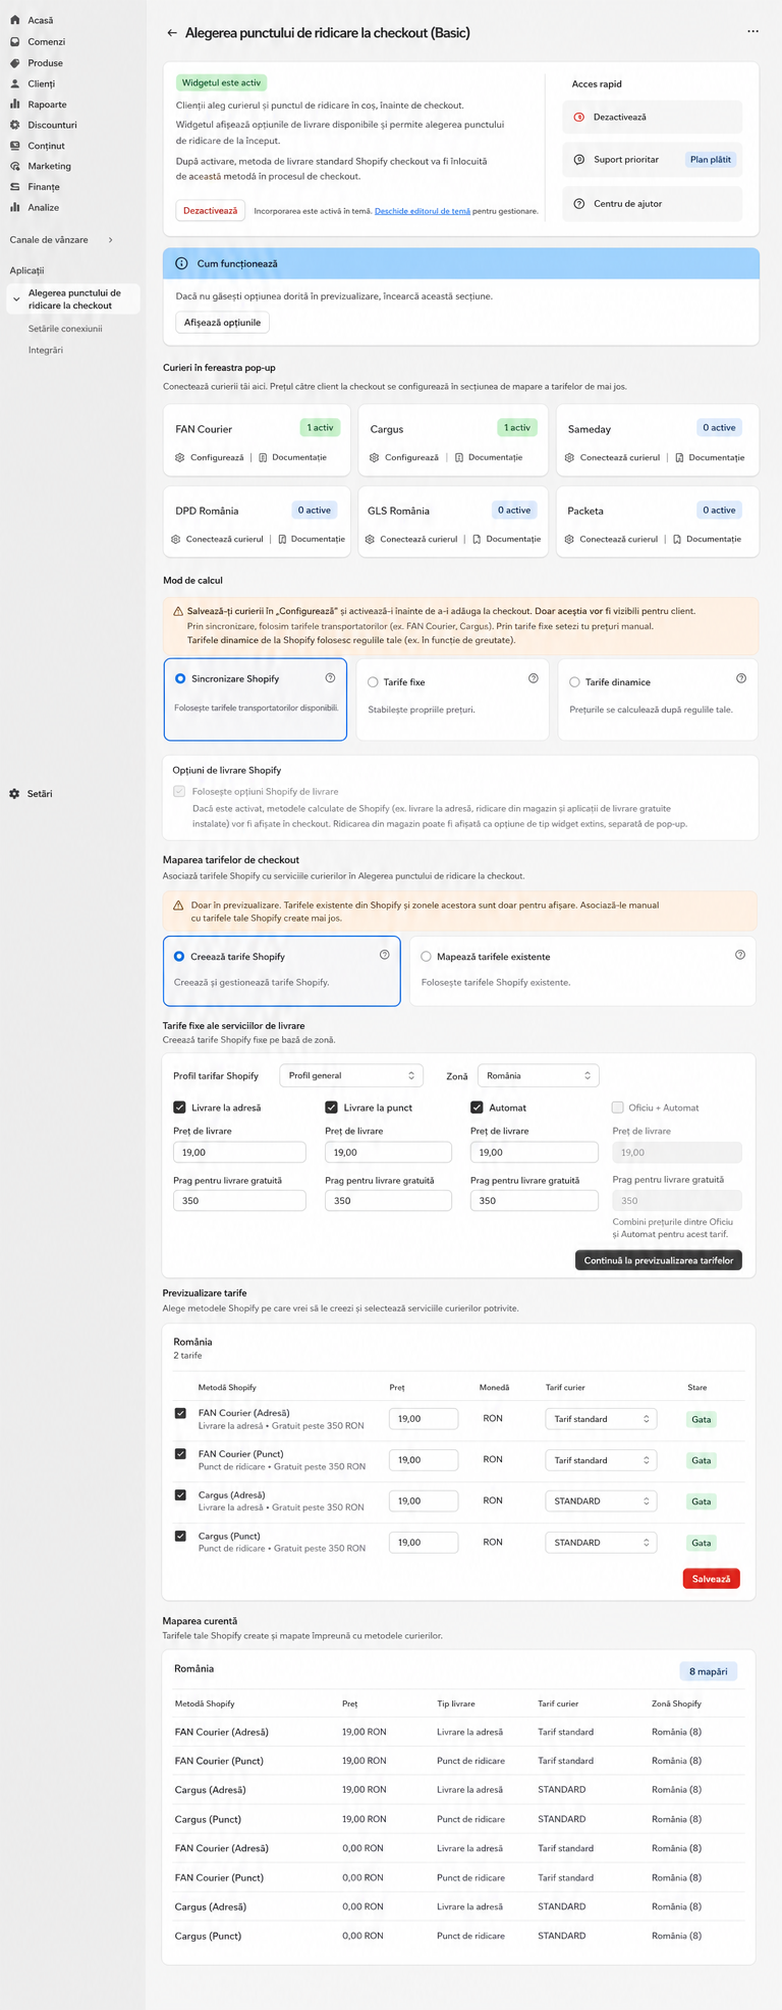The height and width of the screenshot is (2010, 782).
Task: Open the Profil general dropdown
Action: click(x=352, y=1076)
